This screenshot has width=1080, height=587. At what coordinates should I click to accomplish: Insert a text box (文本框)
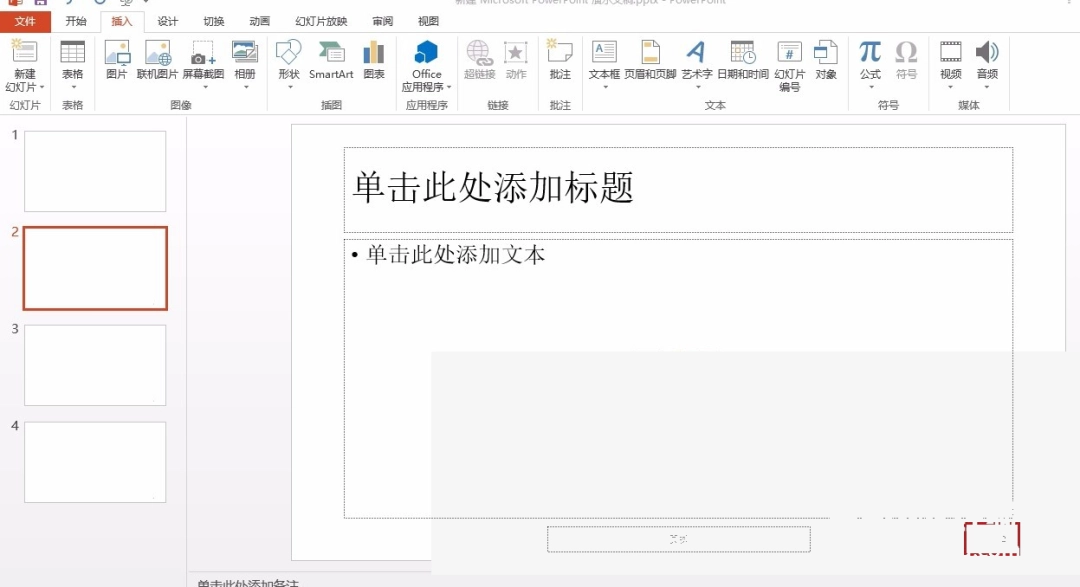[x=604, y=52]
